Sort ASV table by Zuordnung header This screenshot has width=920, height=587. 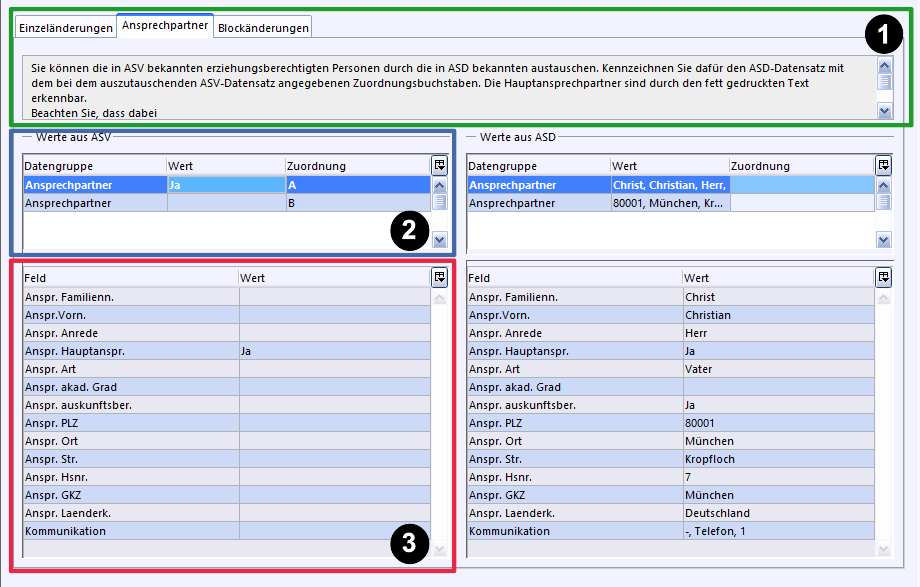click(x=358, y=166)
